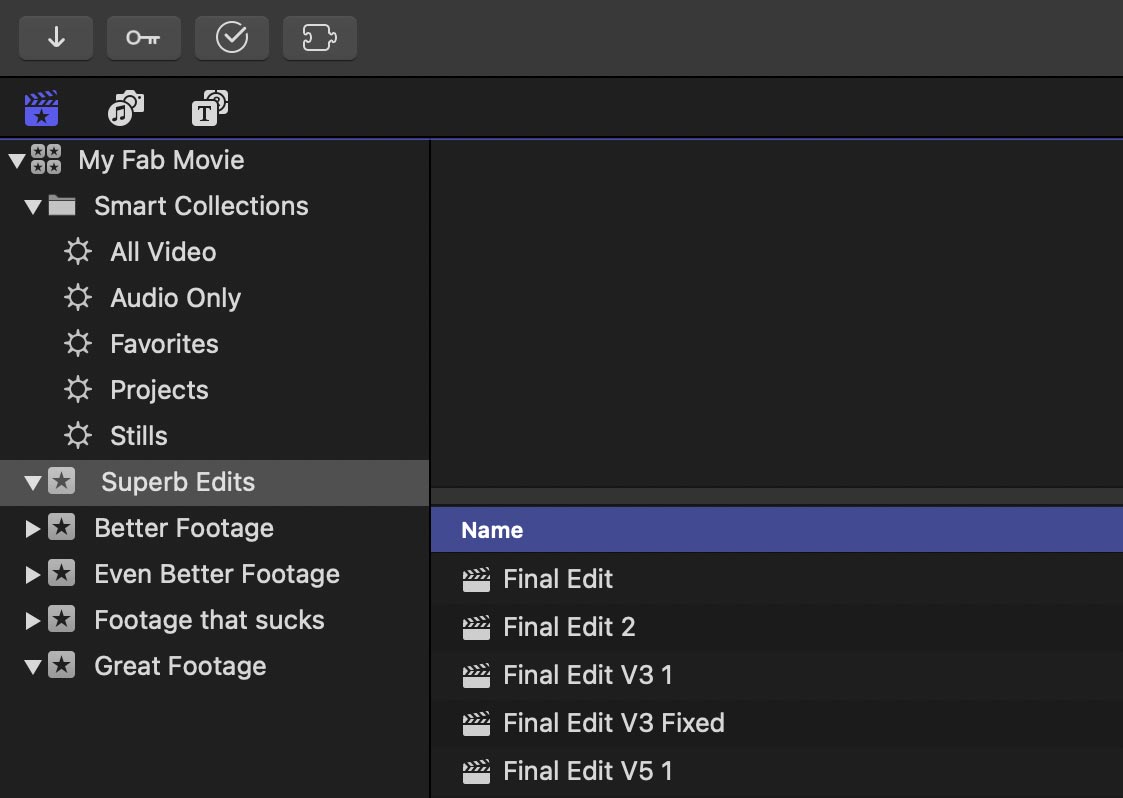The height and width of the screenshot is (798, 1123).
Task: Click the Favorites gear icon
Action: tap(77, 343)
